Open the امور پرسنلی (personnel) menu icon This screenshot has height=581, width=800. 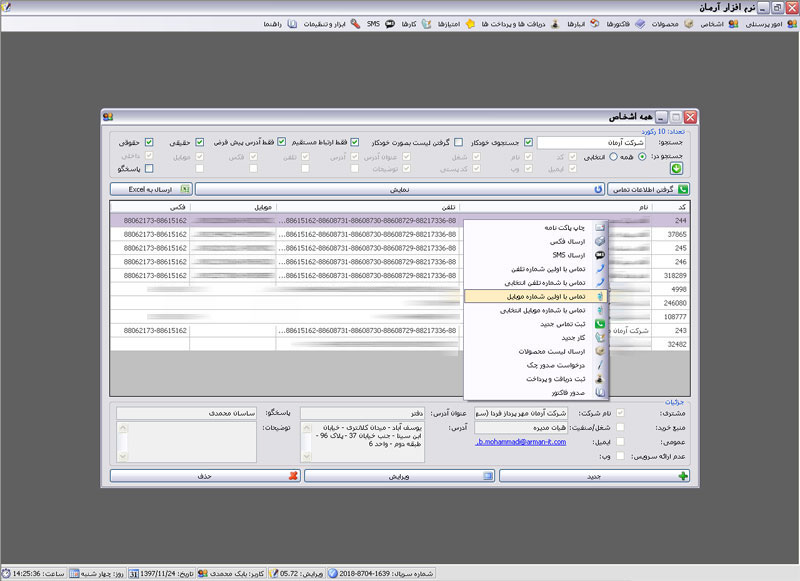(791, 24)
